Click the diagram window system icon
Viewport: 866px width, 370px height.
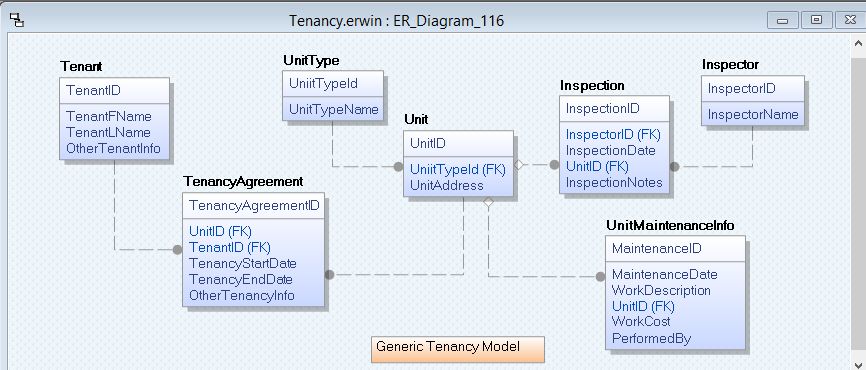(x=17, y=21)
